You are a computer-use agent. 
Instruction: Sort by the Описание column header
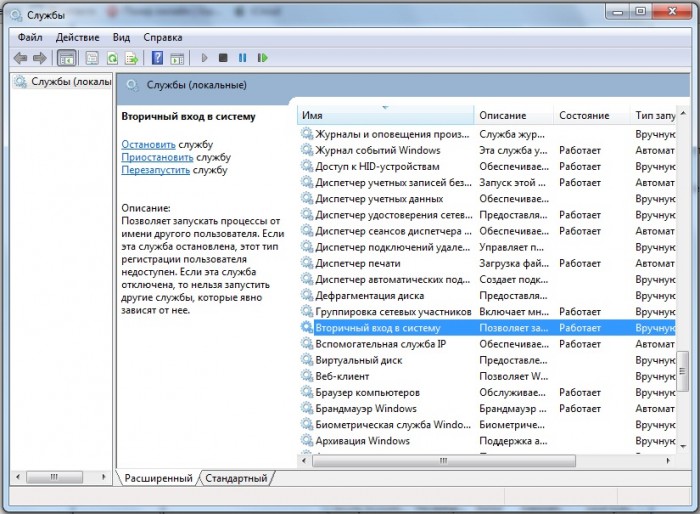[x=513, y=115]
